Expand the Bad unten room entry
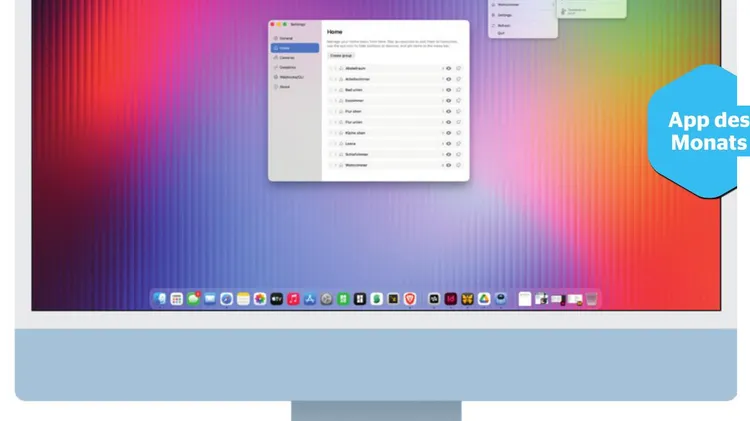750x421 pixels. [333, 90]
